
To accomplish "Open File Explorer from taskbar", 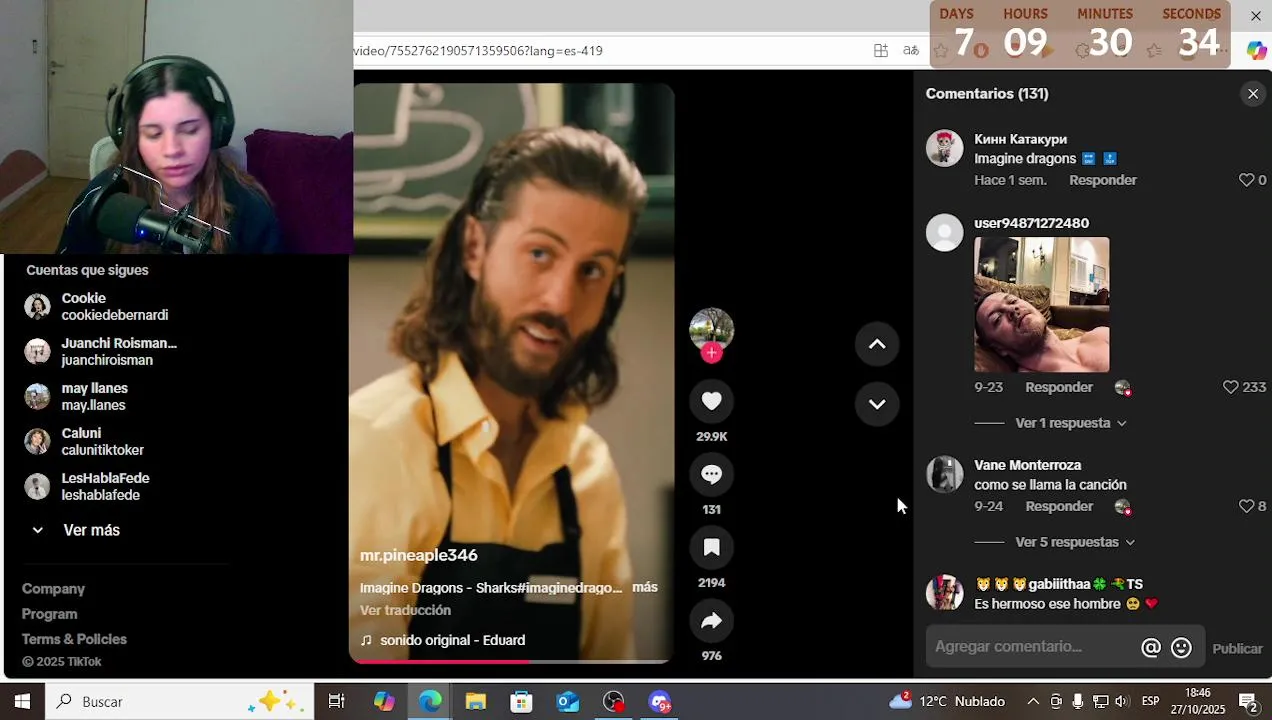I will tap(476, 702).
